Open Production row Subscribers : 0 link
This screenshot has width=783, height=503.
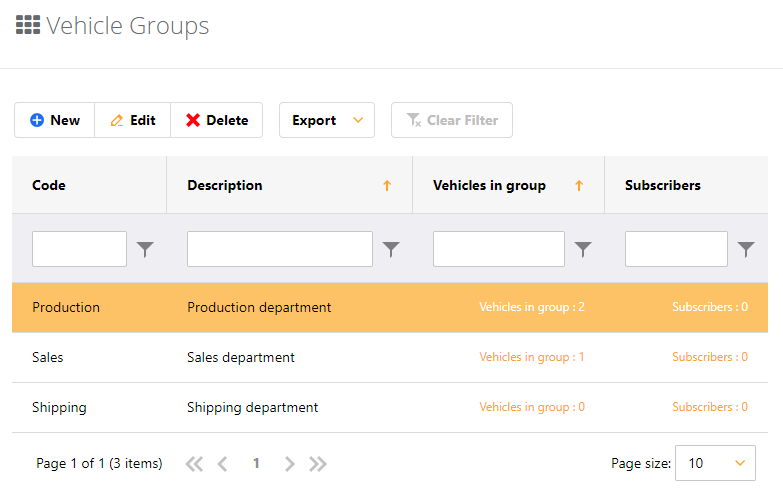click(710, 307)
